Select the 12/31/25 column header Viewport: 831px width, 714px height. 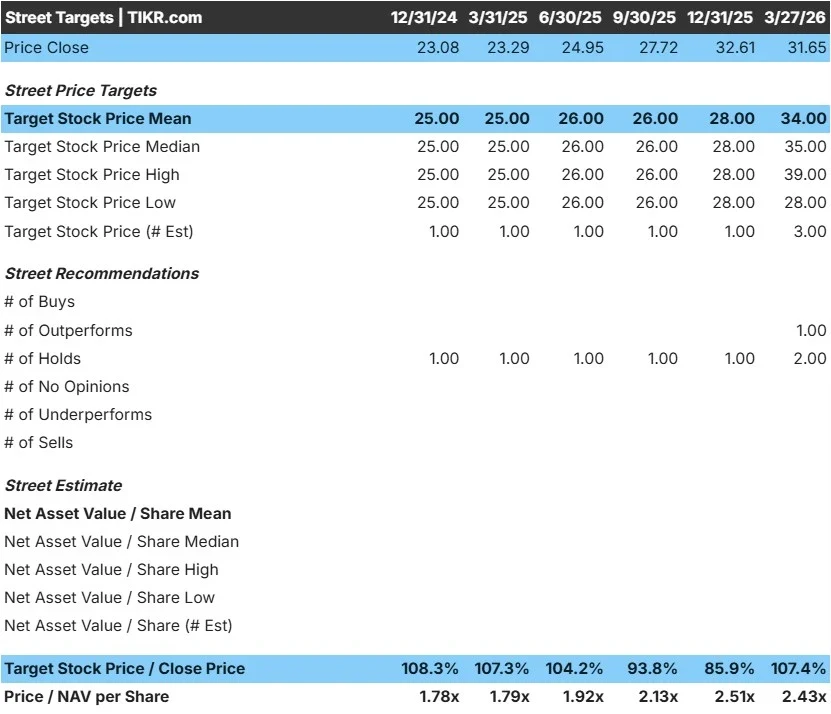pyautogui.click(x=720, y=17)
